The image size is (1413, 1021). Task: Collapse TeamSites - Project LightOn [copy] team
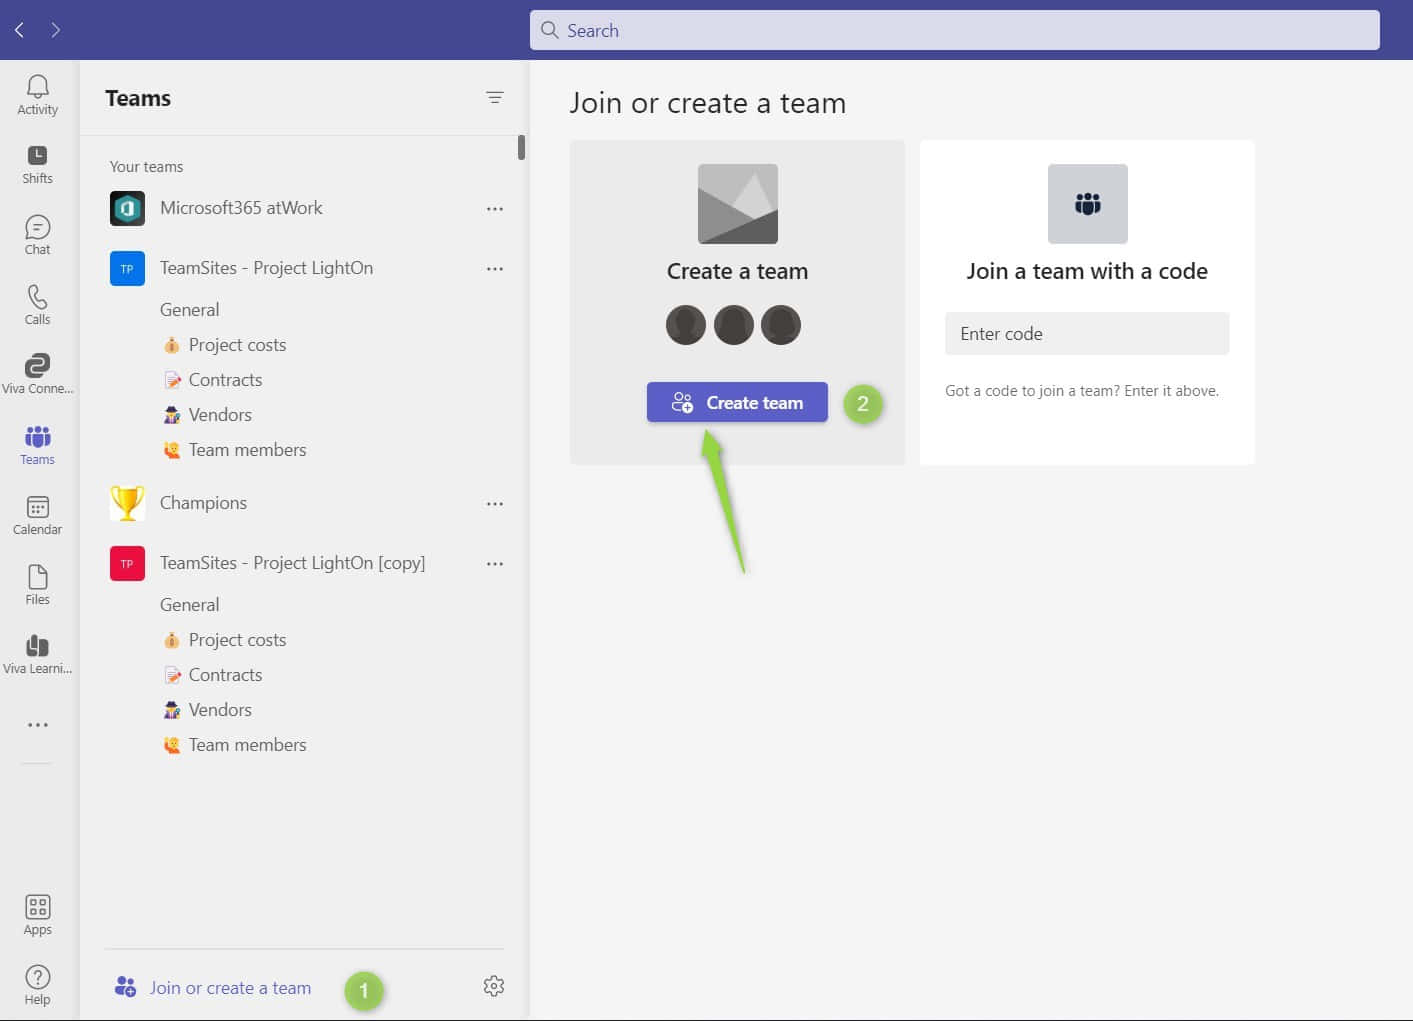click(292, 563)
